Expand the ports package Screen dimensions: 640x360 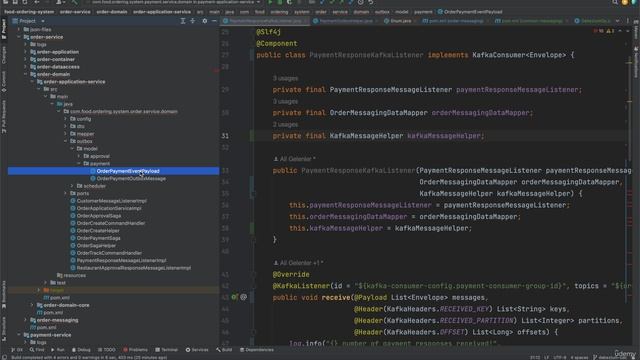pos(66,193)
